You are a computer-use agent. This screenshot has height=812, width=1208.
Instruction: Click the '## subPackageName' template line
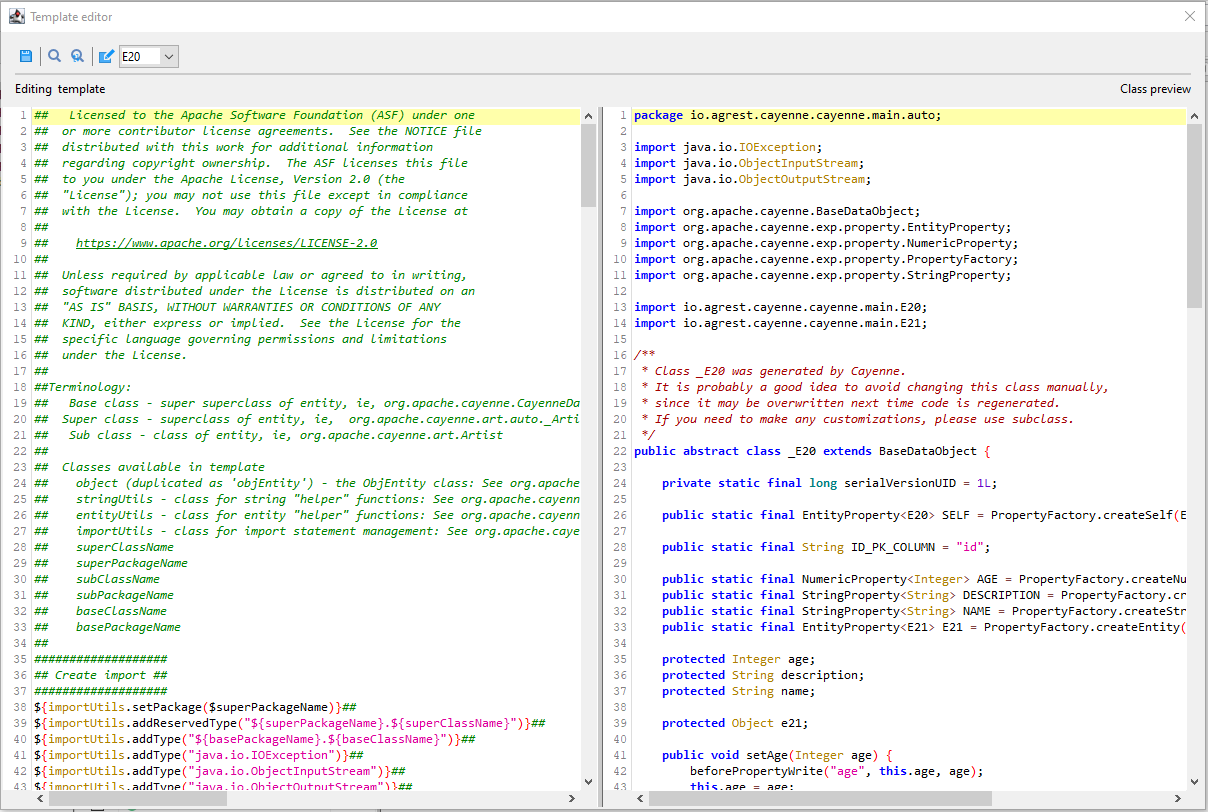[104, 595]
